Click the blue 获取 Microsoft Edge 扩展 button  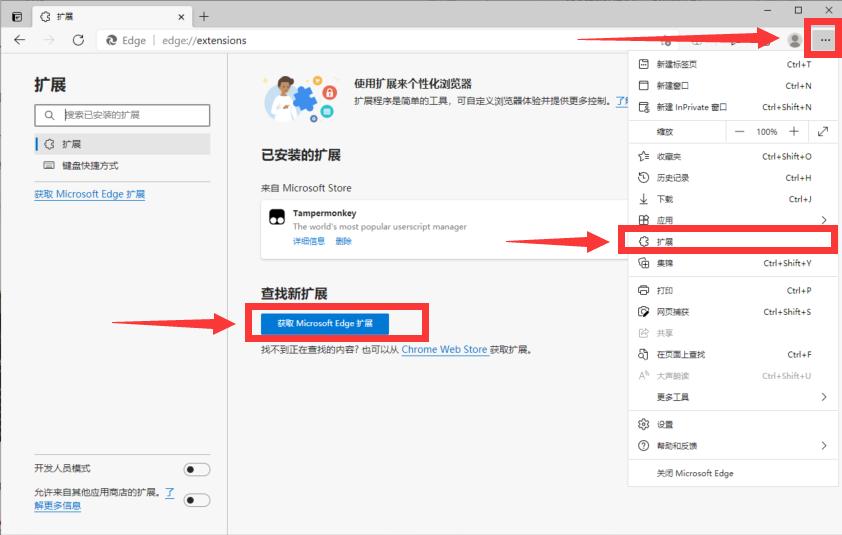(x=325, y=323)
